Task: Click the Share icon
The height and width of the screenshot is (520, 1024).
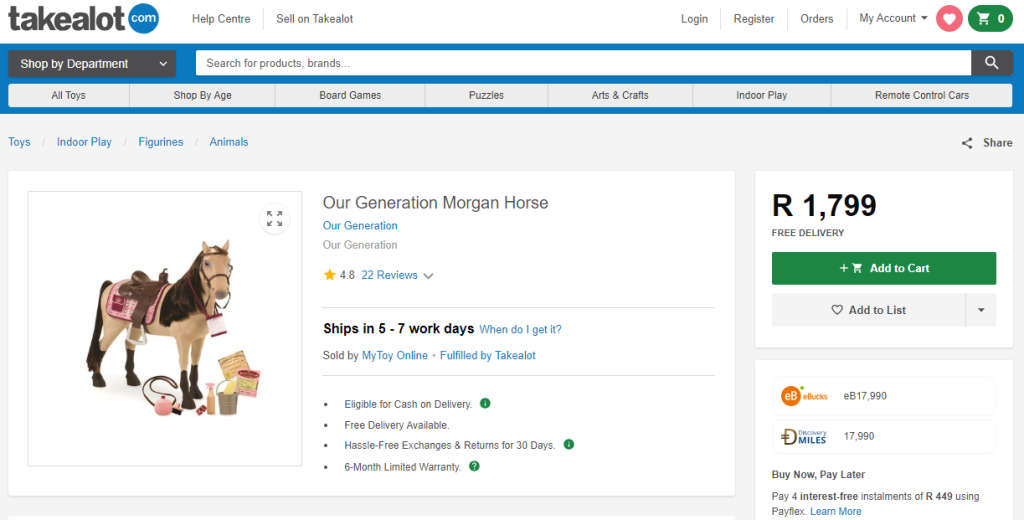Action: [967, 143]
